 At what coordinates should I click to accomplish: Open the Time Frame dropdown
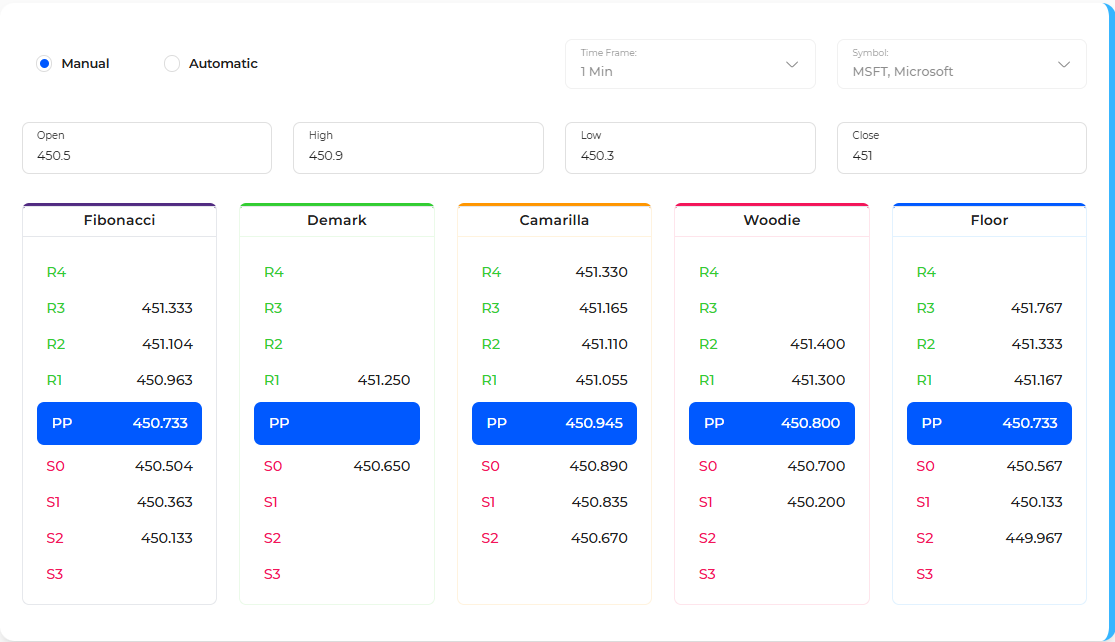pyautogui.click(x=690, y=64)
